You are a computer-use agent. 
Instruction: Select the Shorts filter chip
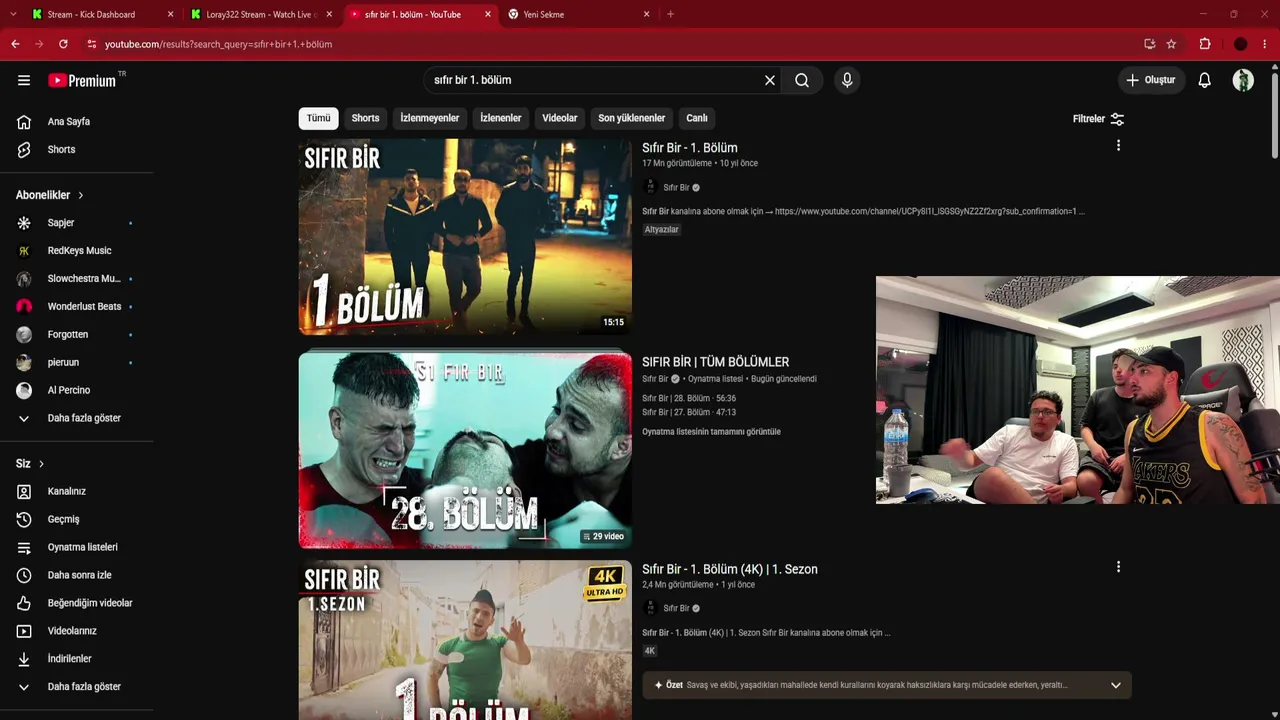coord(365,118)
